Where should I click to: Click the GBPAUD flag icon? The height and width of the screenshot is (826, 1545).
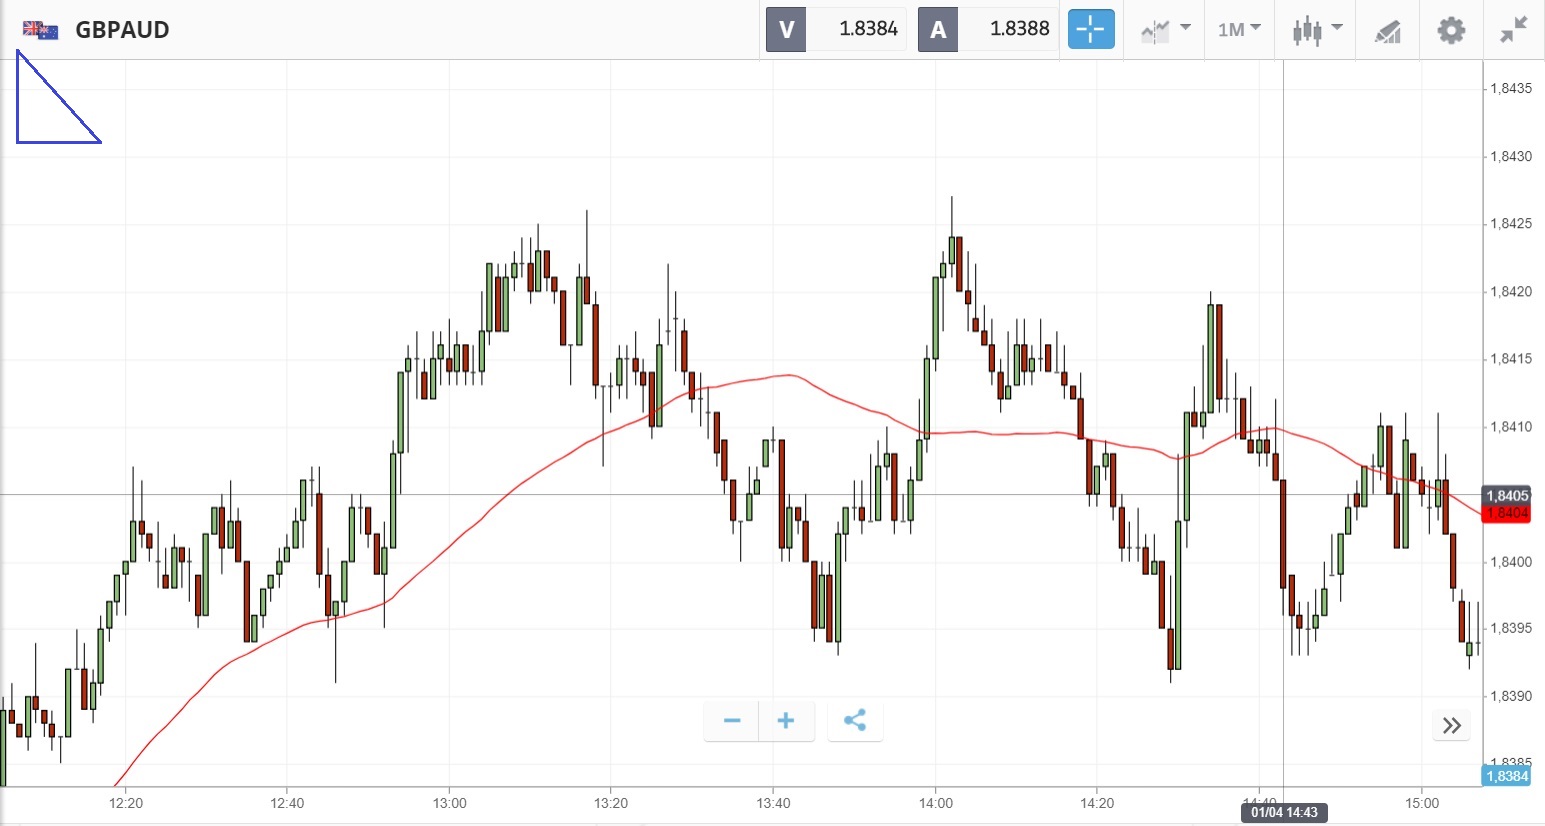click(x=40, y=30)
